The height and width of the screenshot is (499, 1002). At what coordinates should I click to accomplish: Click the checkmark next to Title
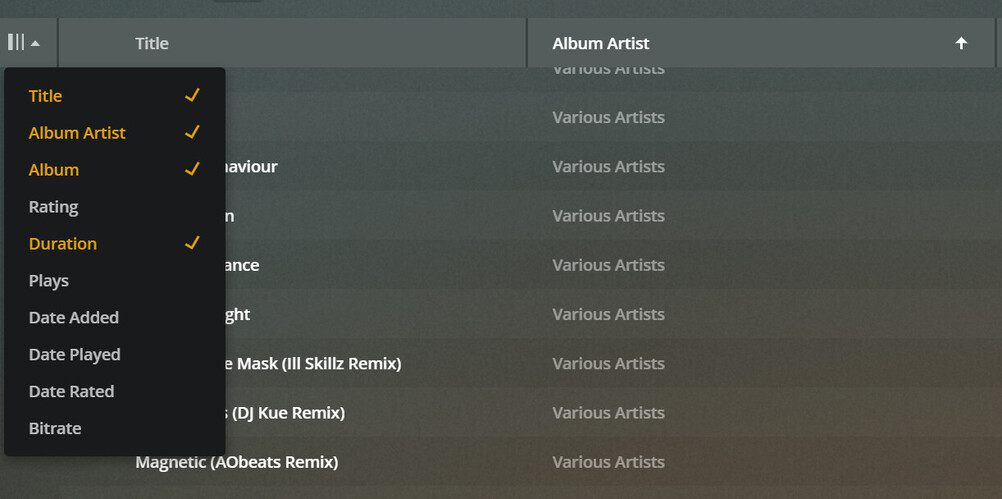click(x=193, y=95)
